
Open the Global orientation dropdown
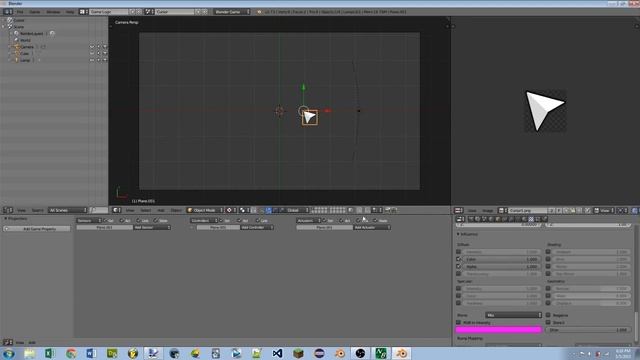(298, 210)
